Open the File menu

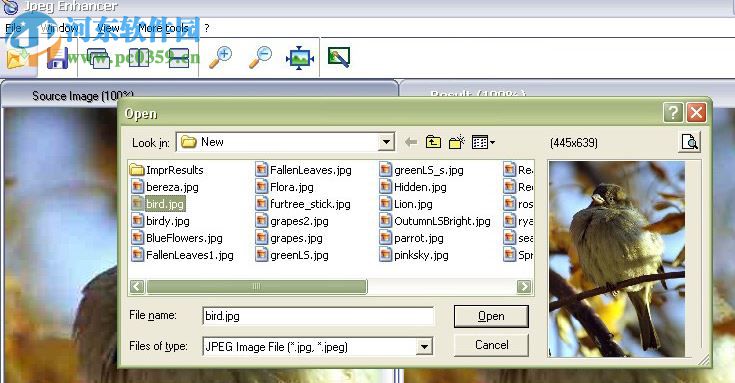tap(13, 28)
